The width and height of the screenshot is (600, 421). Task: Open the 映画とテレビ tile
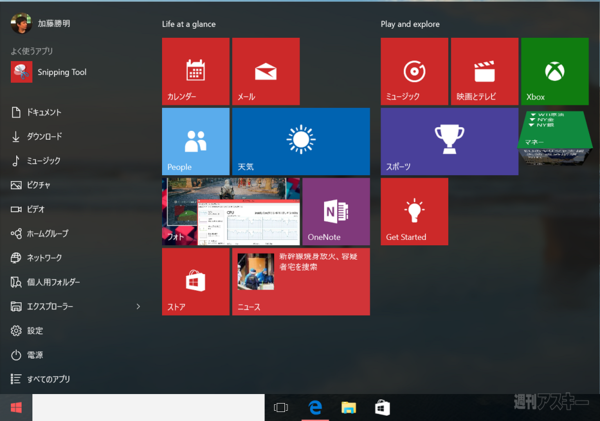484,71
